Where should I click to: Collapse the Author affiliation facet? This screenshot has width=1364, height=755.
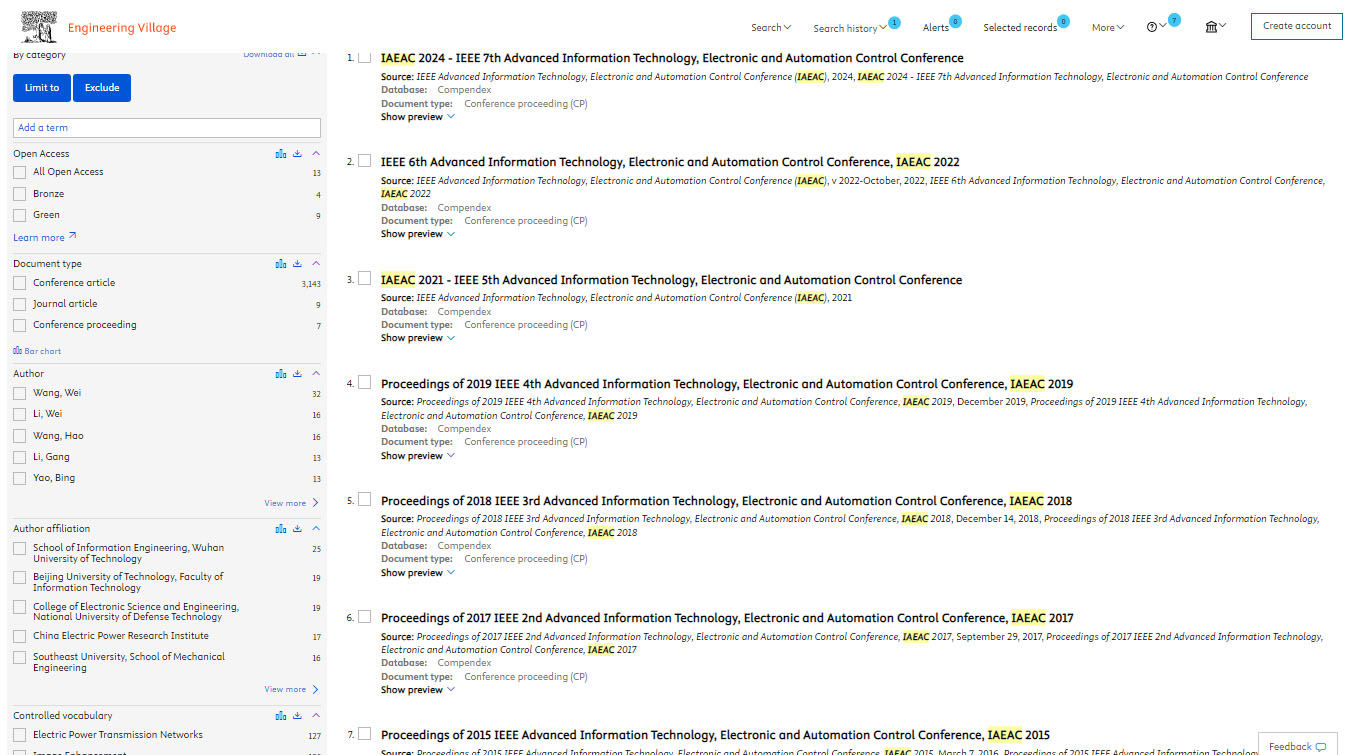click(x=316, y=529)
